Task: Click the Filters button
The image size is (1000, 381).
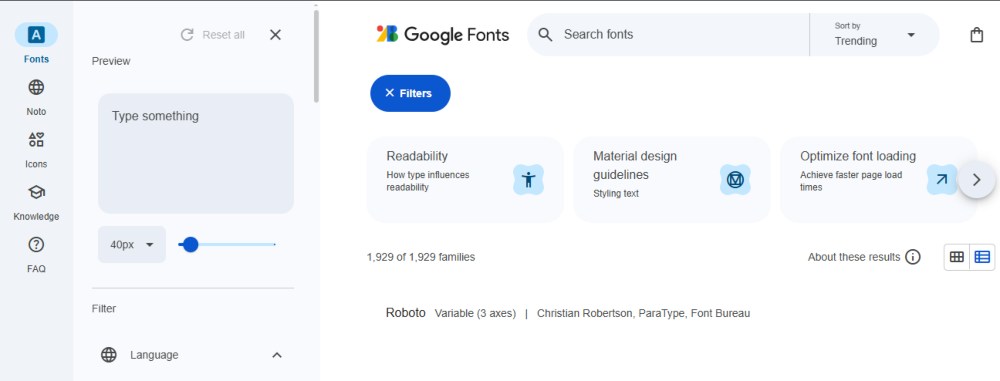Action: (x=410, y=93)
